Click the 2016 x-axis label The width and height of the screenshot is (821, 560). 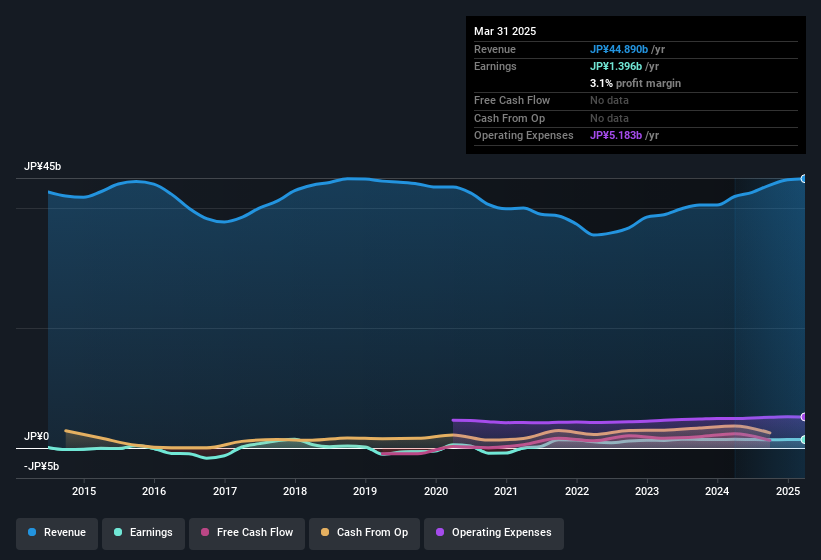154,491
